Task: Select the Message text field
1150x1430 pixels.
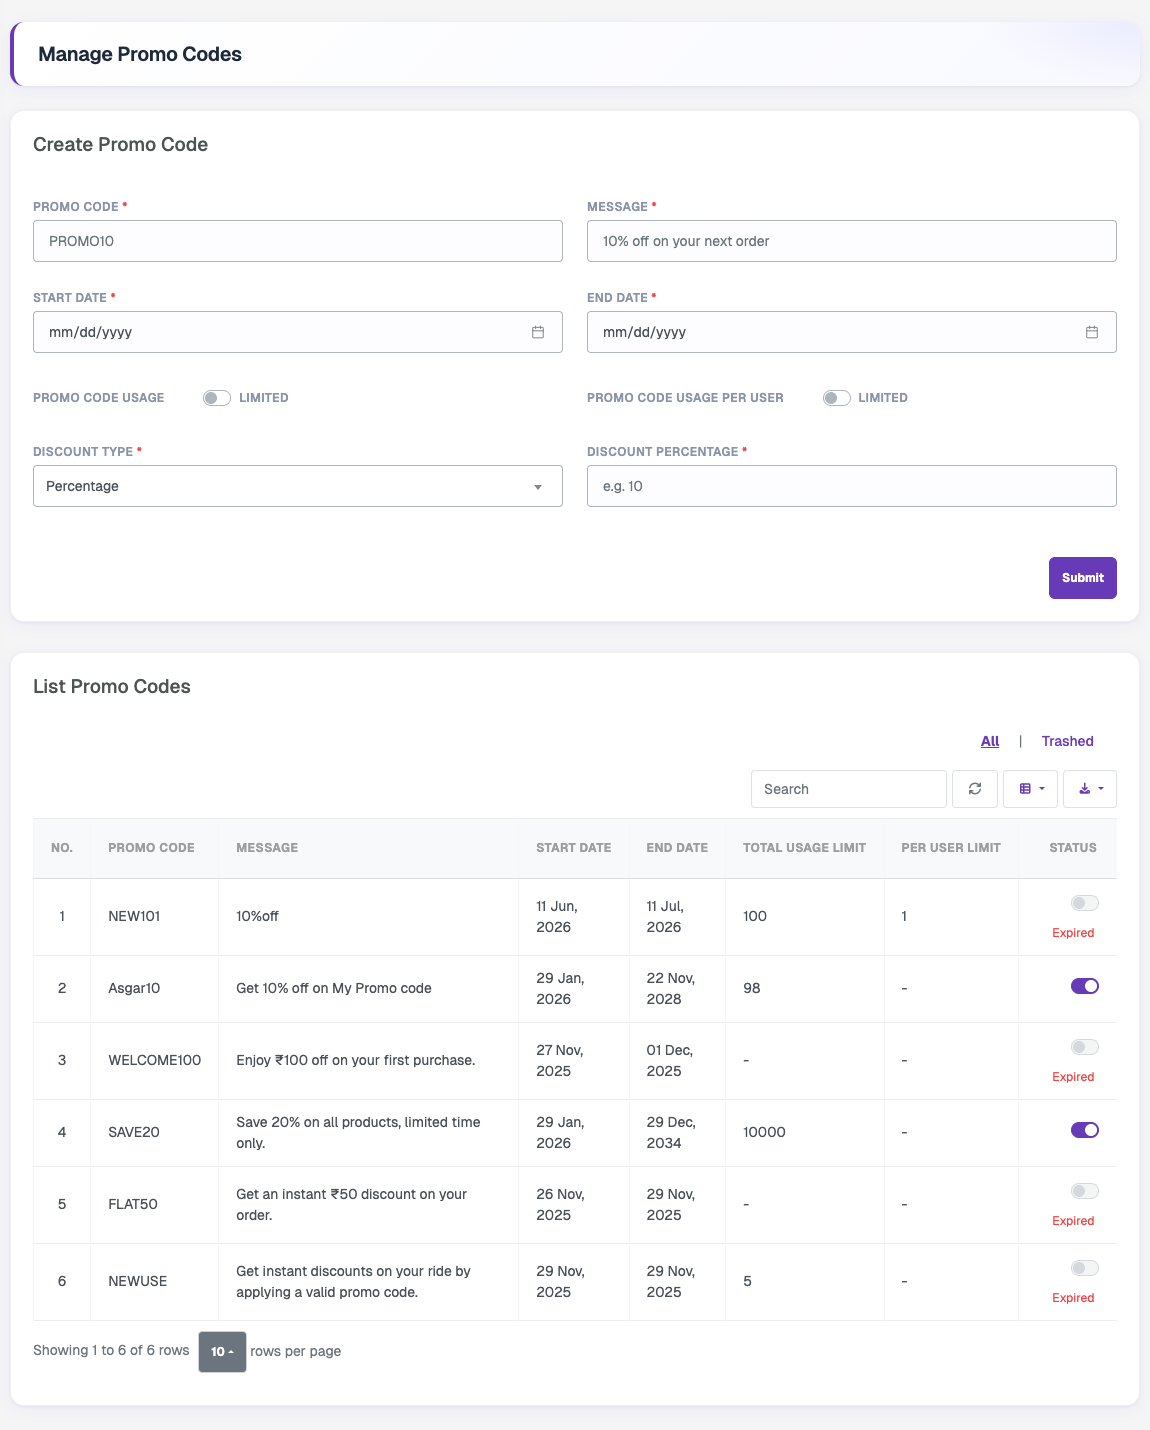Action: [852, 241]
